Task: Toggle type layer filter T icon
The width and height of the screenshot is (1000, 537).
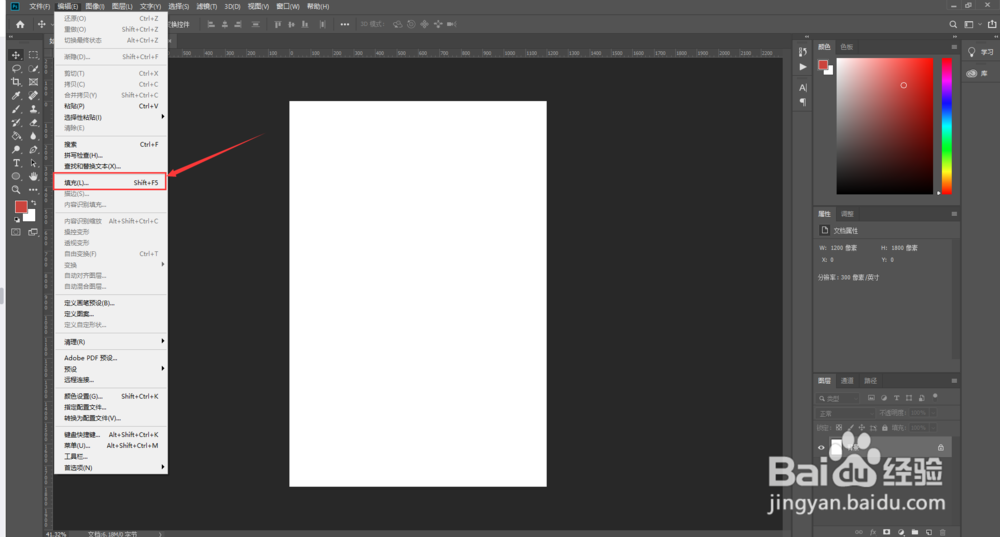Action: tap(896, 398)
